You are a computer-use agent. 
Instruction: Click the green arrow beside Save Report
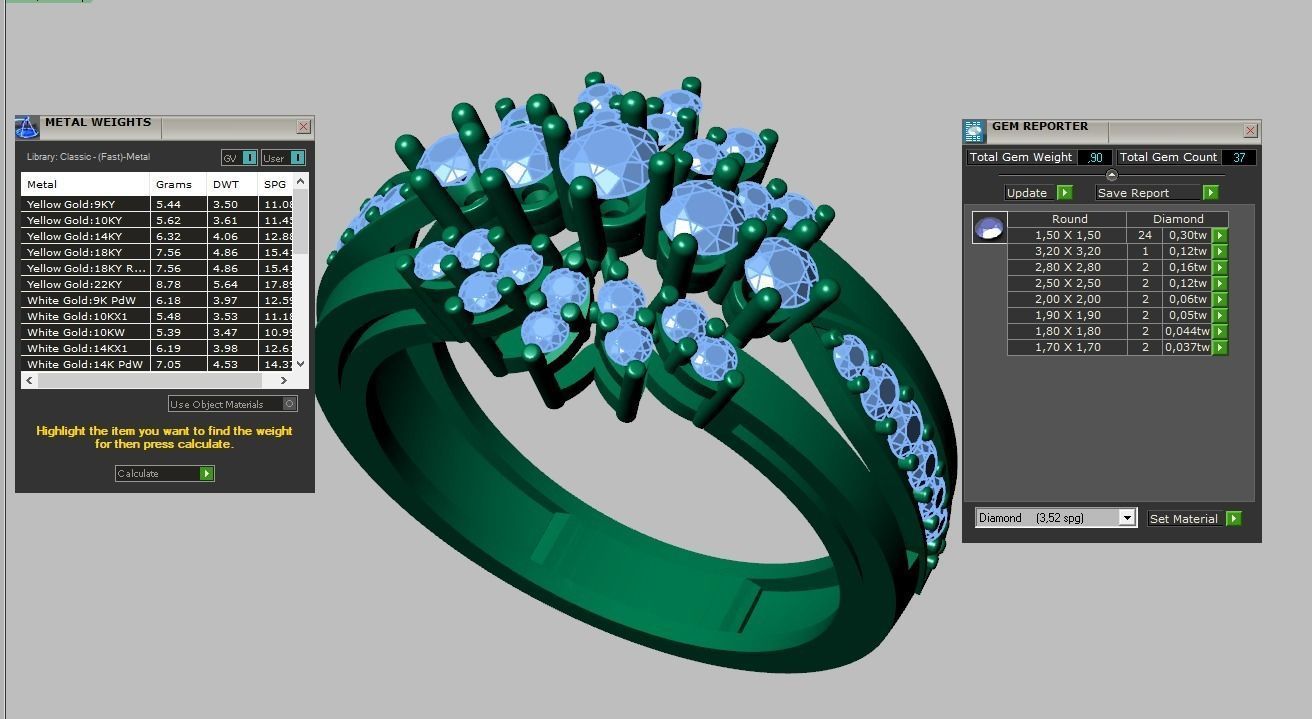pos(1210,193)
